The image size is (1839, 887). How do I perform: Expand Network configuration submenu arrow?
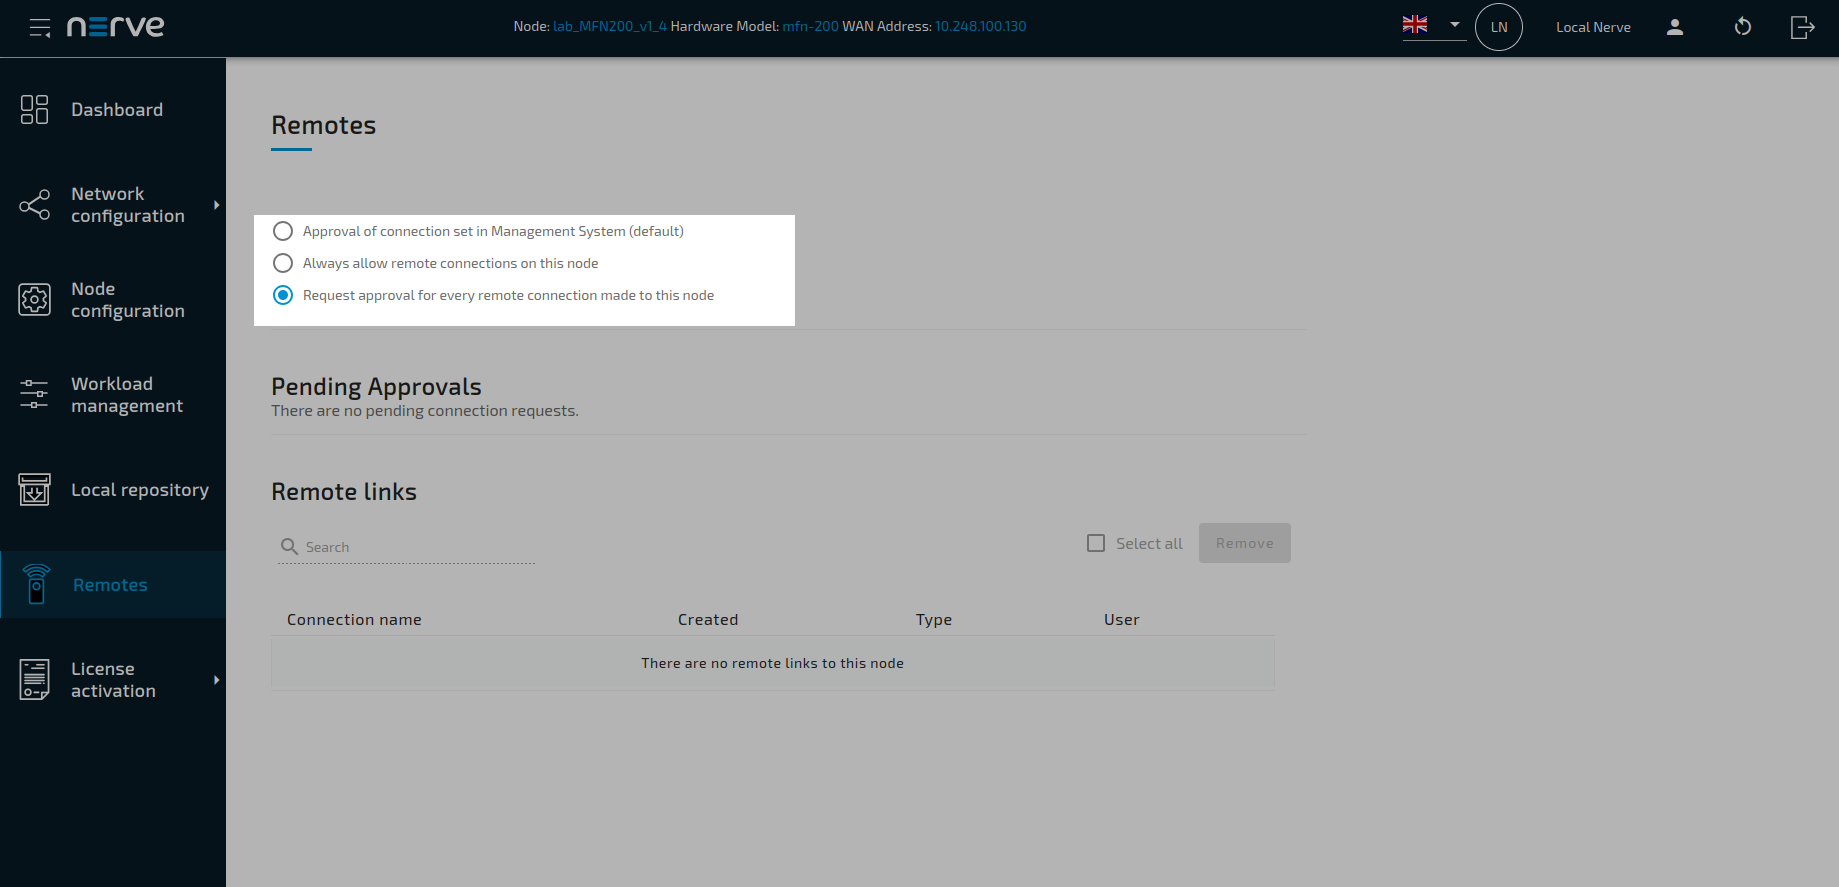[216, 205]
